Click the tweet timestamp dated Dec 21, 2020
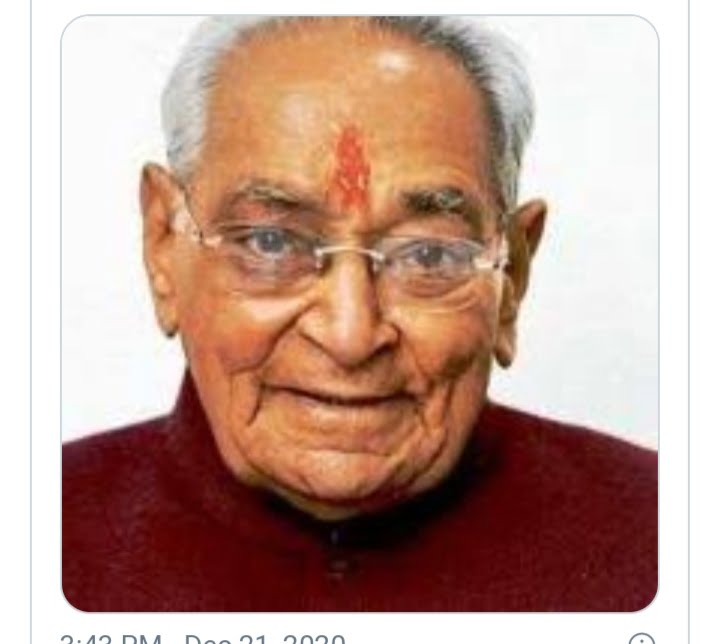708x644 pixels. click(202, 639)
